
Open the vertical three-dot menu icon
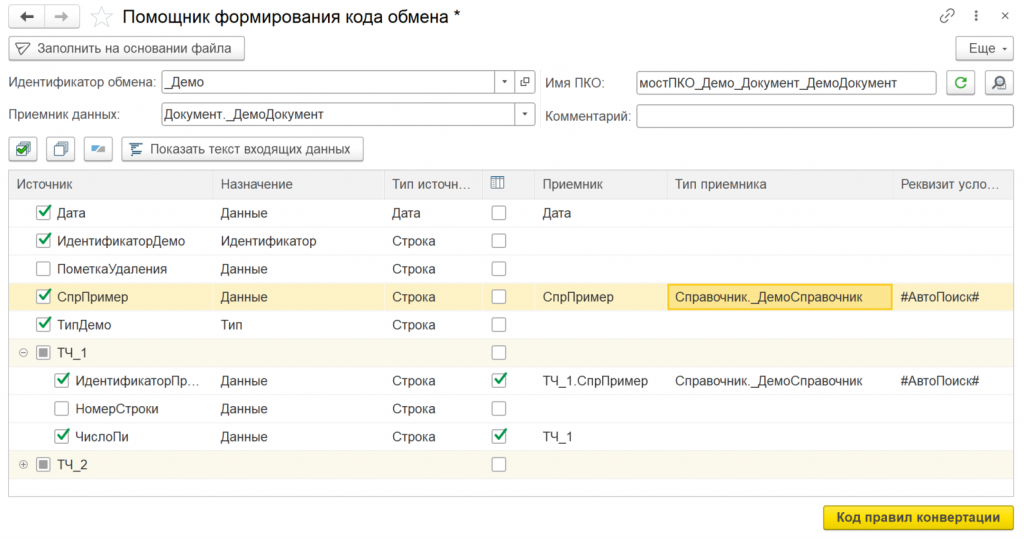975,17
